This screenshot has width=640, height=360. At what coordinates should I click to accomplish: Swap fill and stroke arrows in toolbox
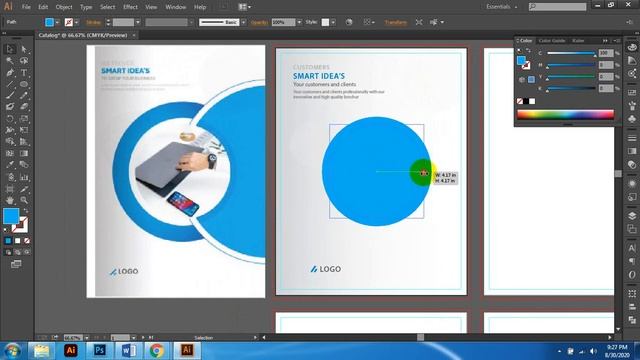click(x=26, y=211)
